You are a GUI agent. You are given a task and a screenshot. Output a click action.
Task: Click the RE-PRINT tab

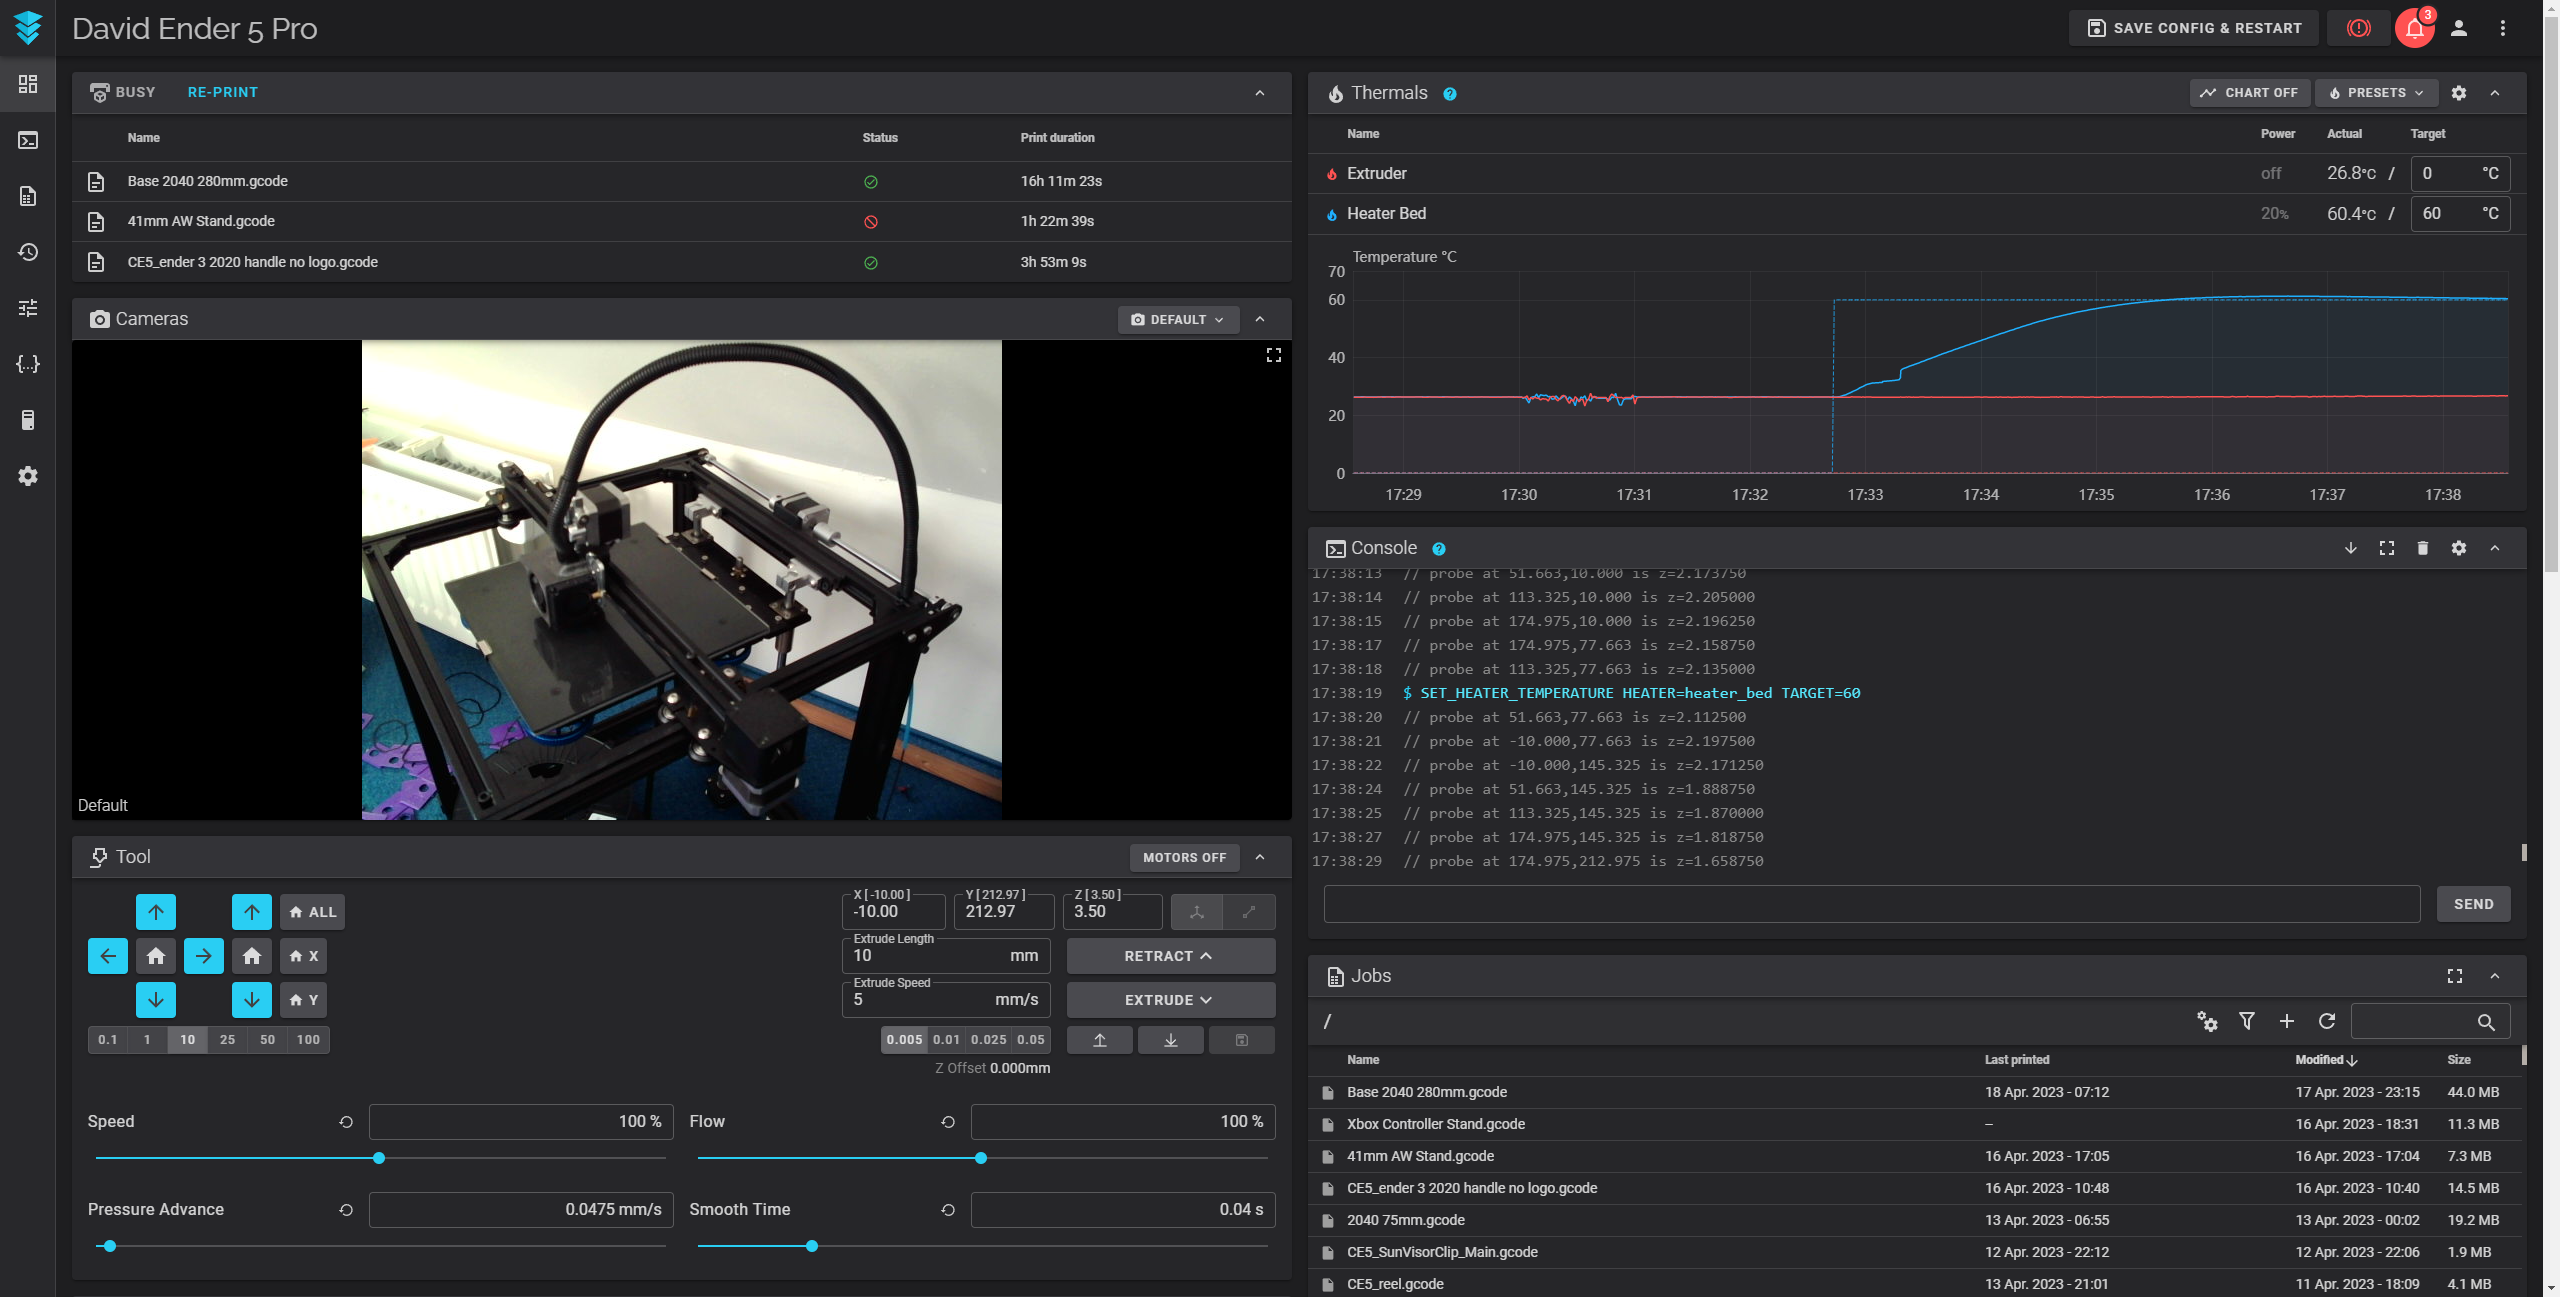point(222,92)
